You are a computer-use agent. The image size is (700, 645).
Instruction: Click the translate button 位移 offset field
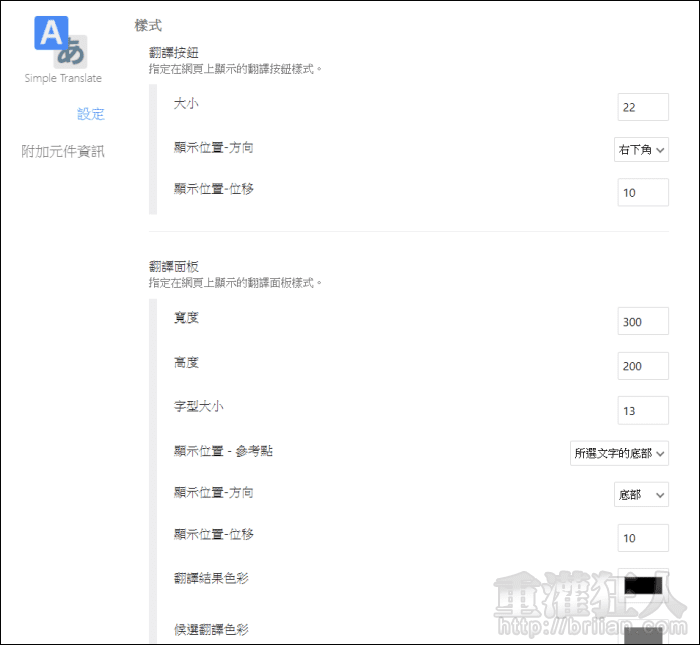point(642,192)
